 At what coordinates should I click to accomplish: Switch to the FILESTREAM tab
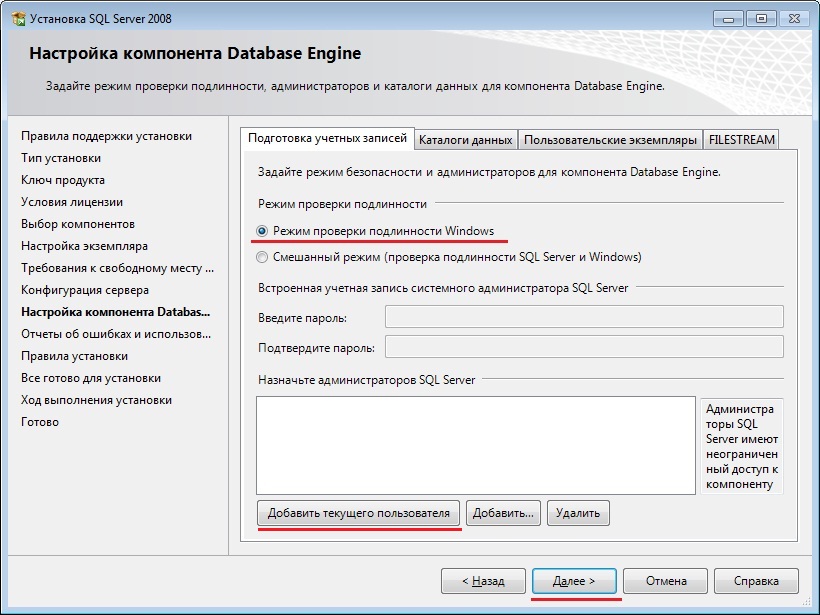pyautogui.click(x=742, y=140)
